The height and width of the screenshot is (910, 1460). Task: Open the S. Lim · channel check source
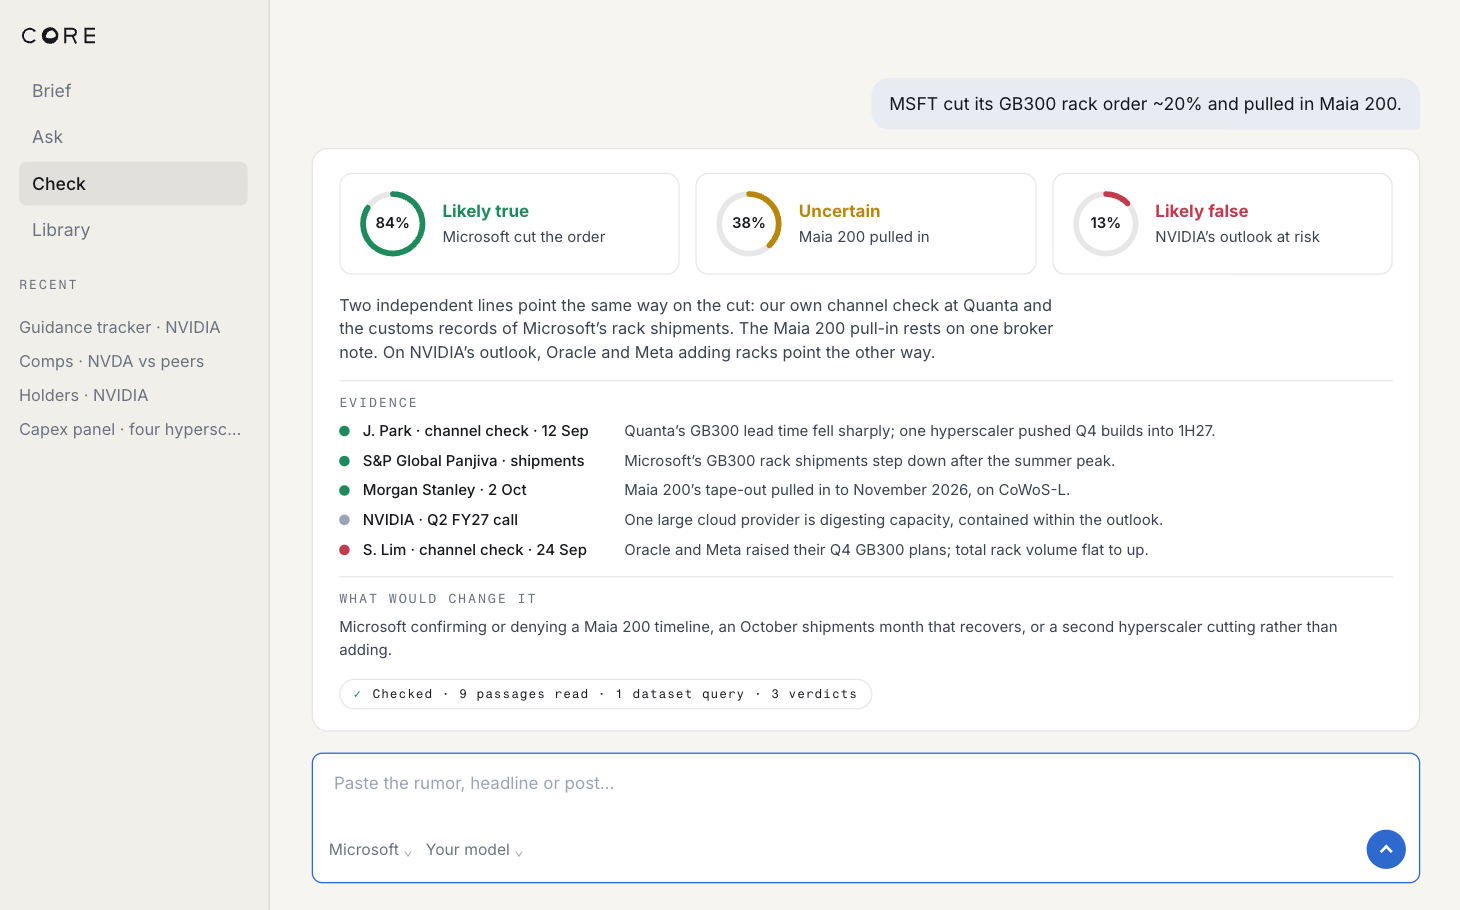pos(475,550)
